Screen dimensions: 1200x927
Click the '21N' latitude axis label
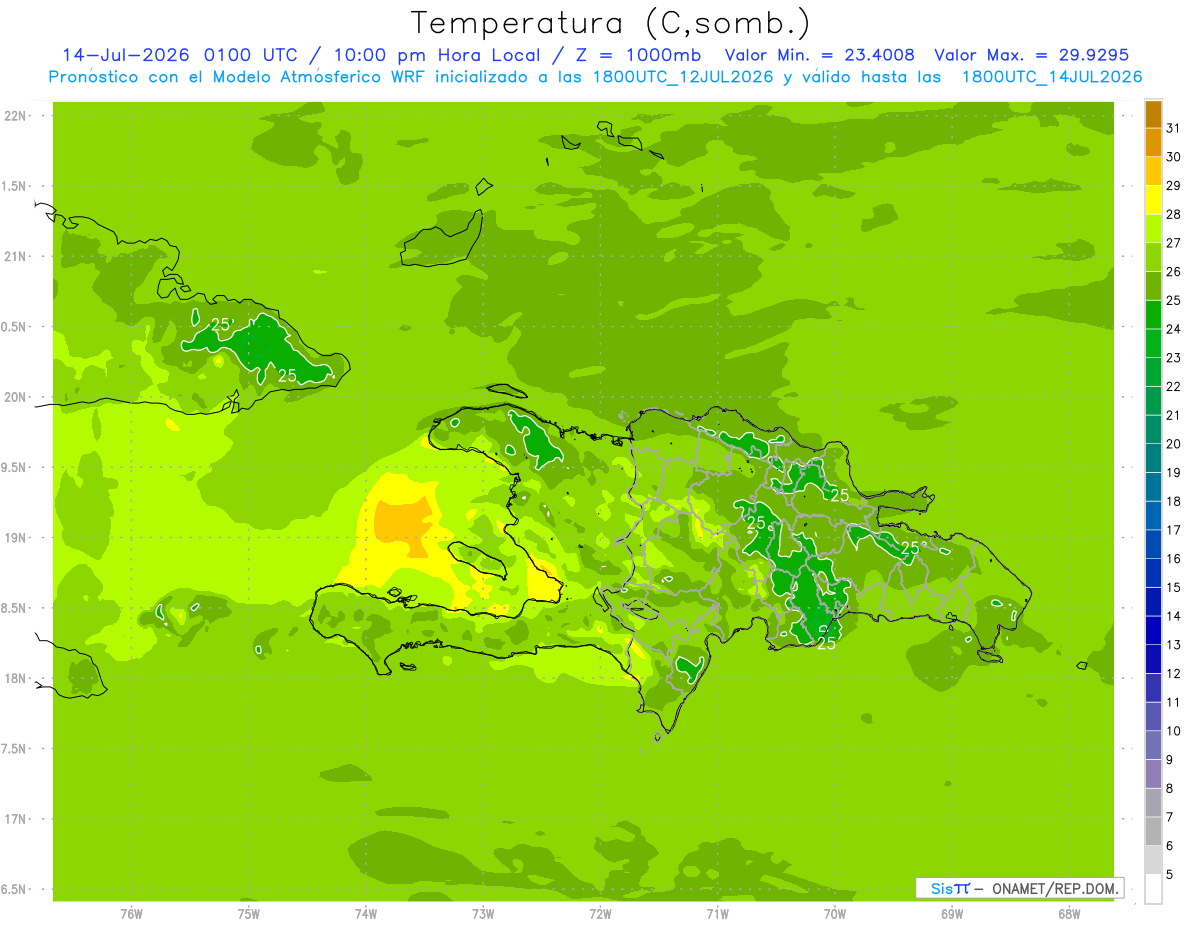pos(17,257)
